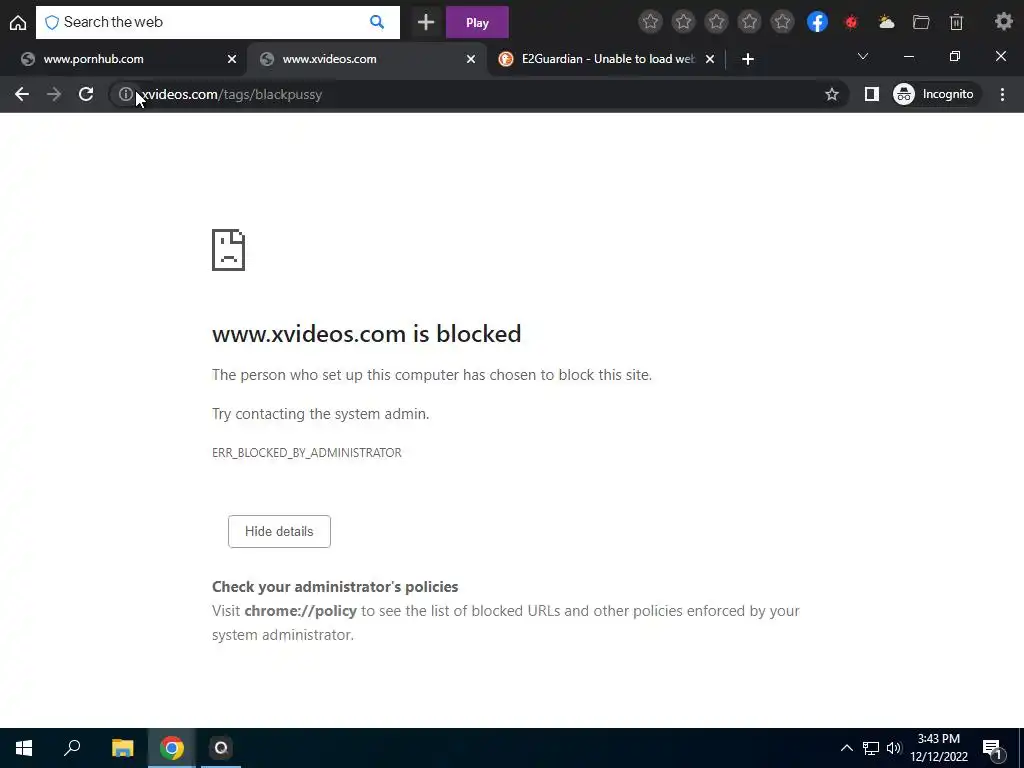Click the Play button
1024x768 pixels.
[x=477, y=23]
